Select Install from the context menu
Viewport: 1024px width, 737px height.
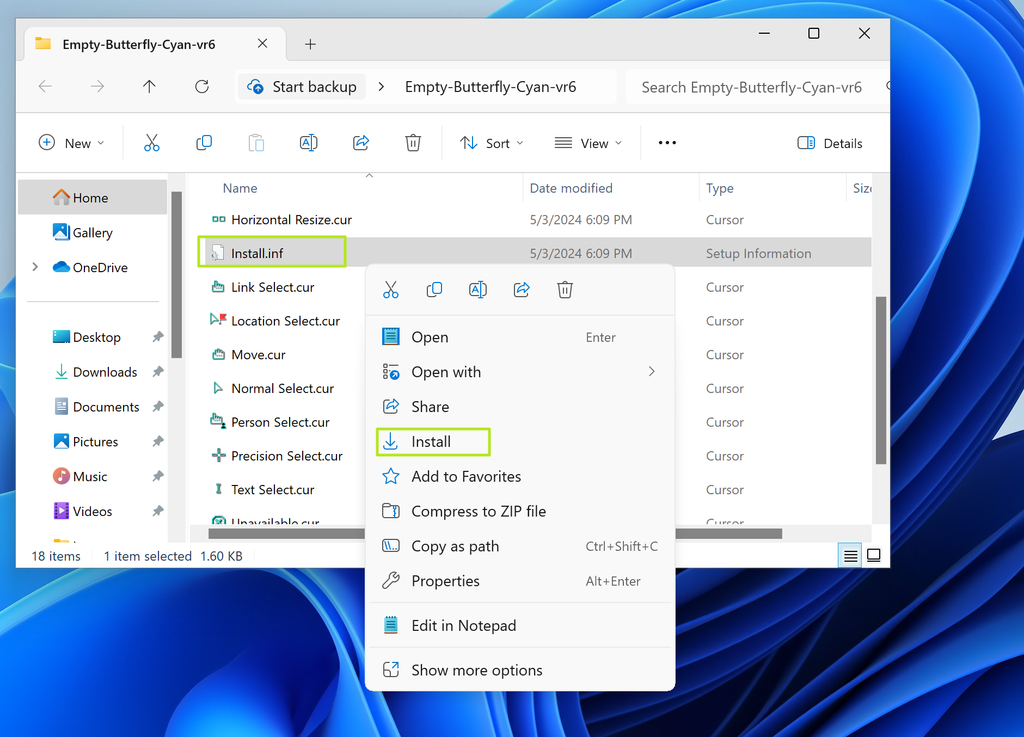point(432,441)
